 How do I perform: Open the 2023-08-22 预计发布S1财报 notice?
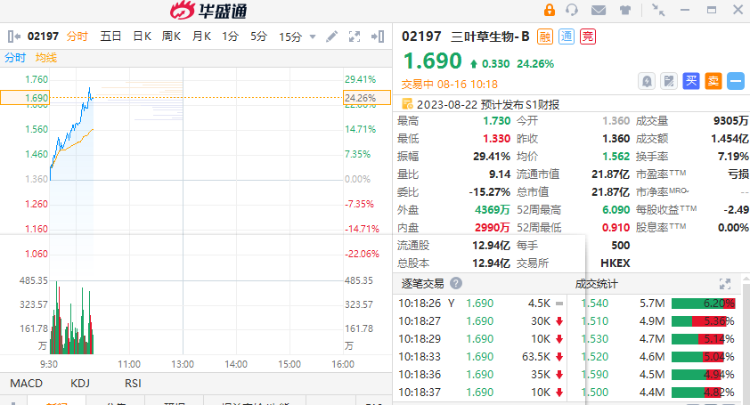488,105
